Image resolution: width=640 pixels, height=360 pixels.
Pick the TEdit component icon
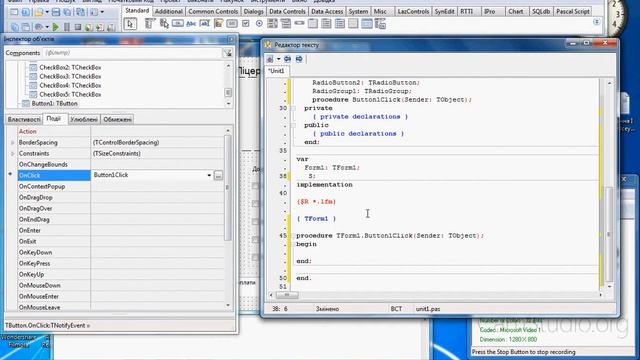204,24
